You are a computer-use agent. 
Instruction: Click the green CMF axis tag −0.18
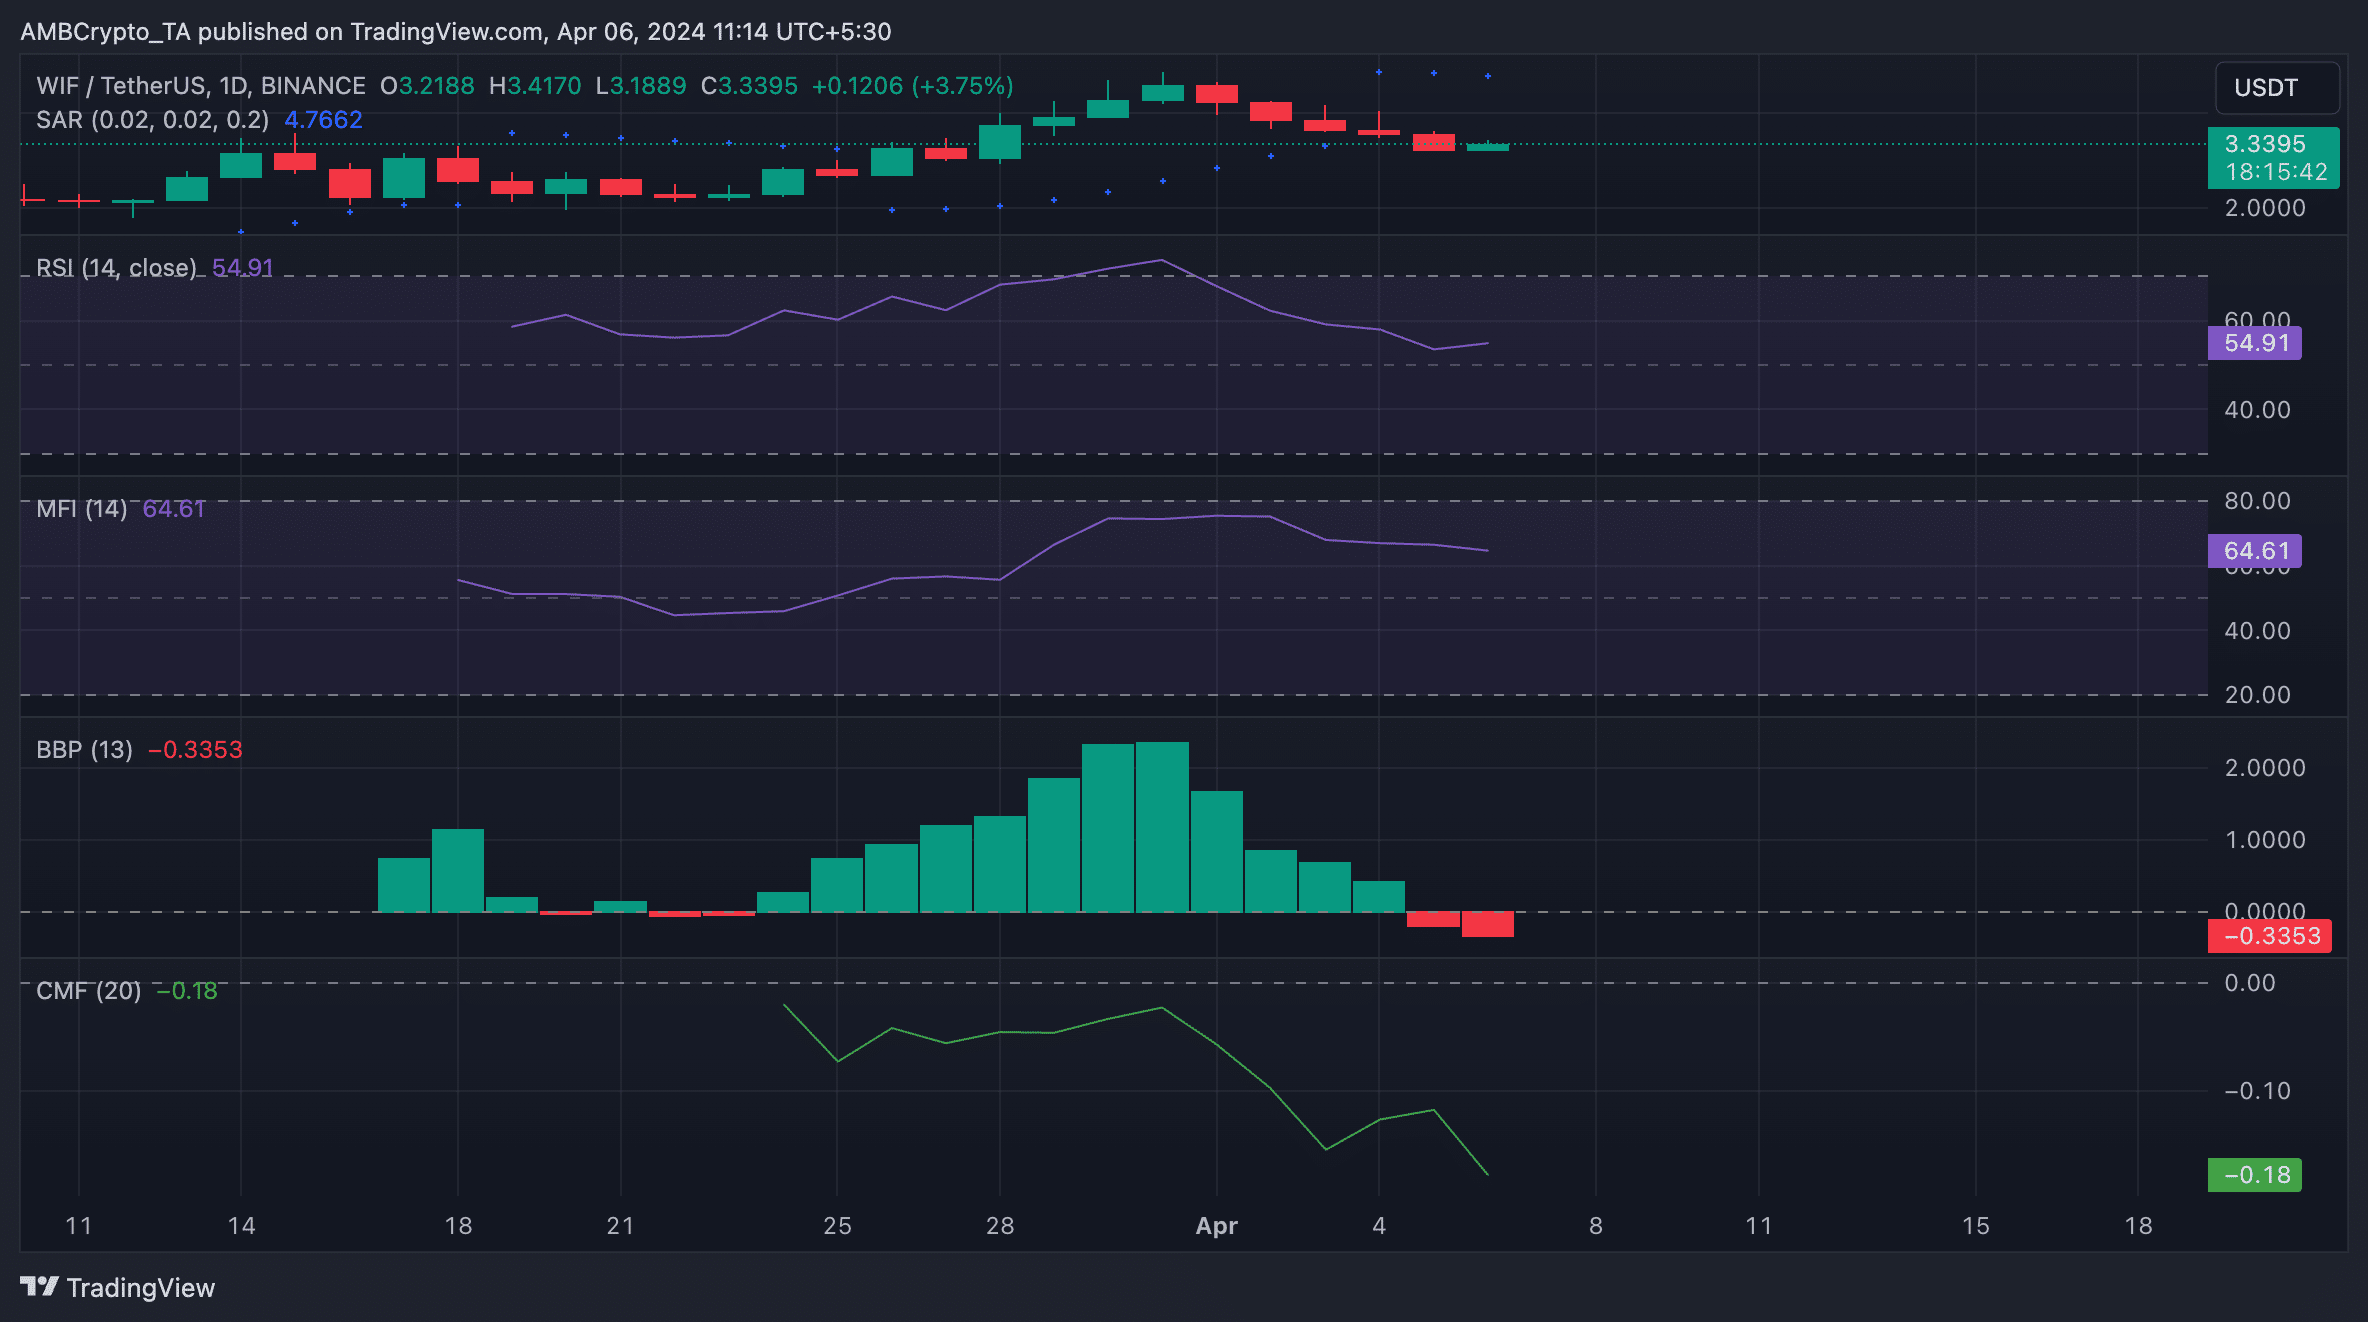pyautogui.click(x=2255, y=1175)
